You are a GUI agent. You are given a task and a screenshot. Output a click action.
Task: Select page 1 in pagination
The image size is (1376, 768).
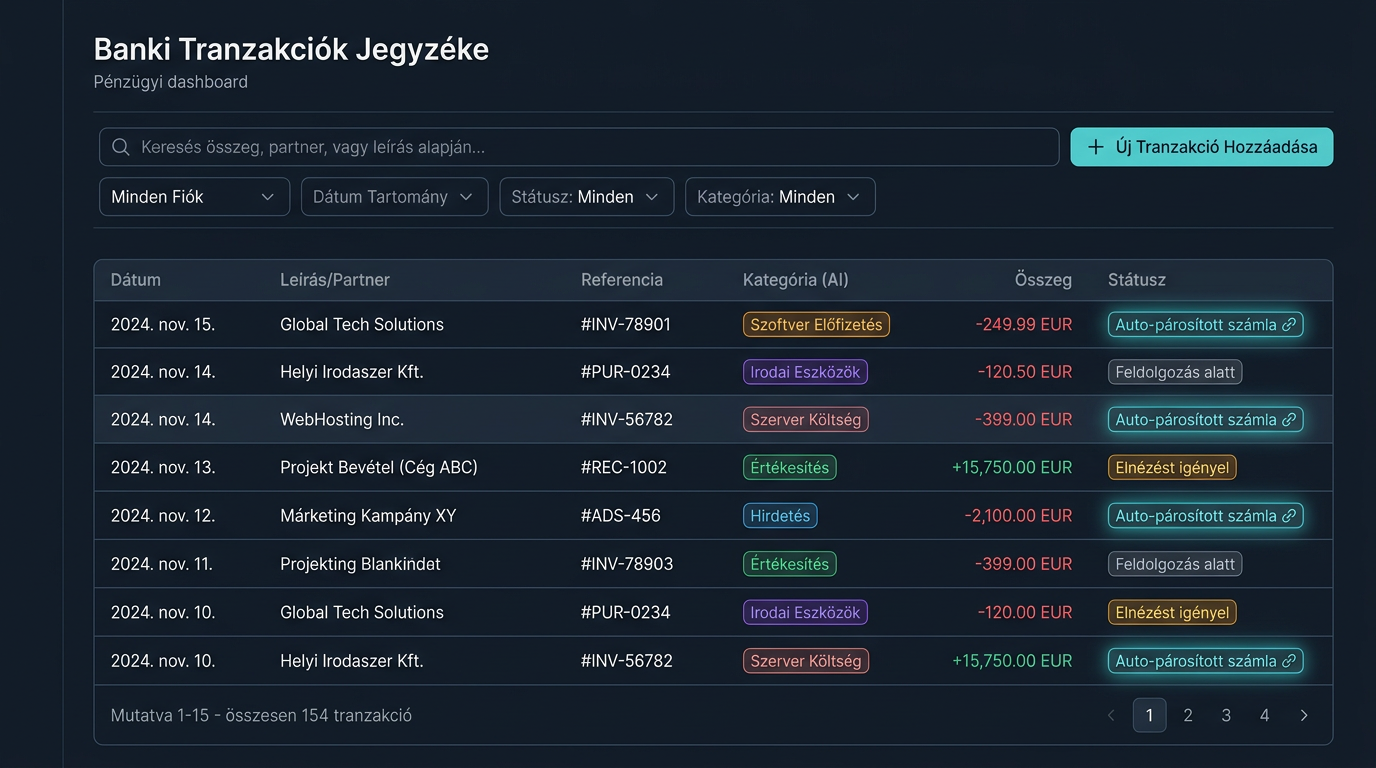1149,715
